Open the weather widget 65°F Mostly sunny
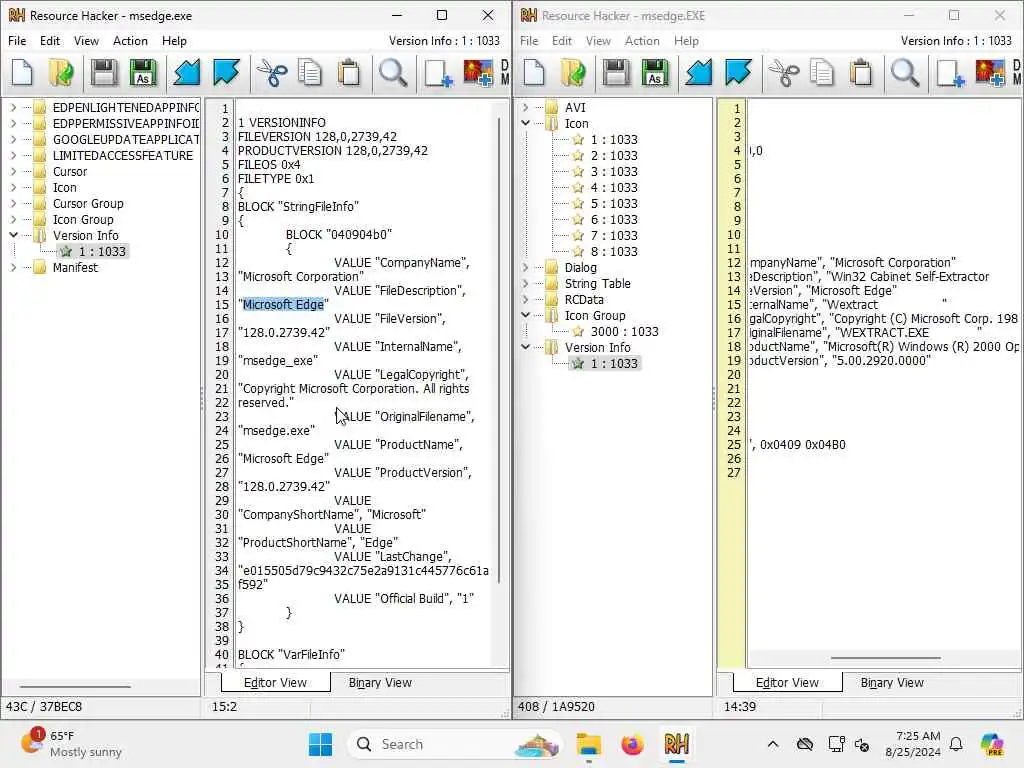Viewport: 1024px width, 768px height. coord(71,744)
